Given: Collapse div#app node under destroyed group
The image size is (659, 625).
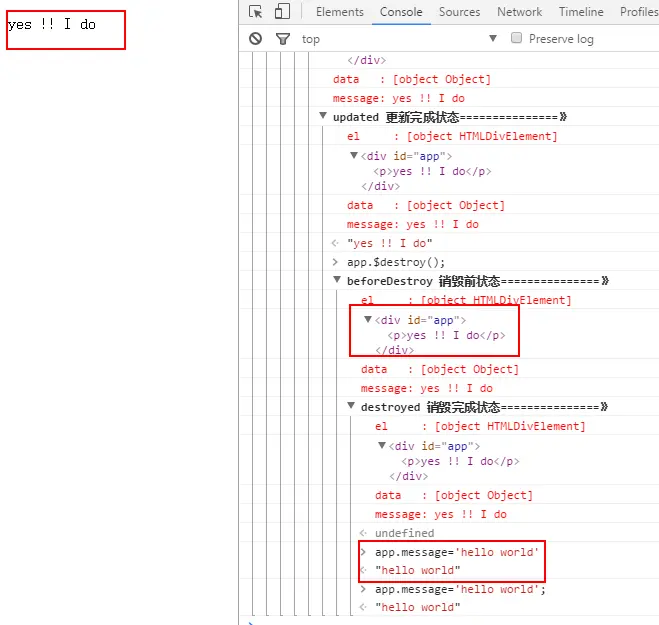Looking at the screenshot, I should click(x=382, y=446).
